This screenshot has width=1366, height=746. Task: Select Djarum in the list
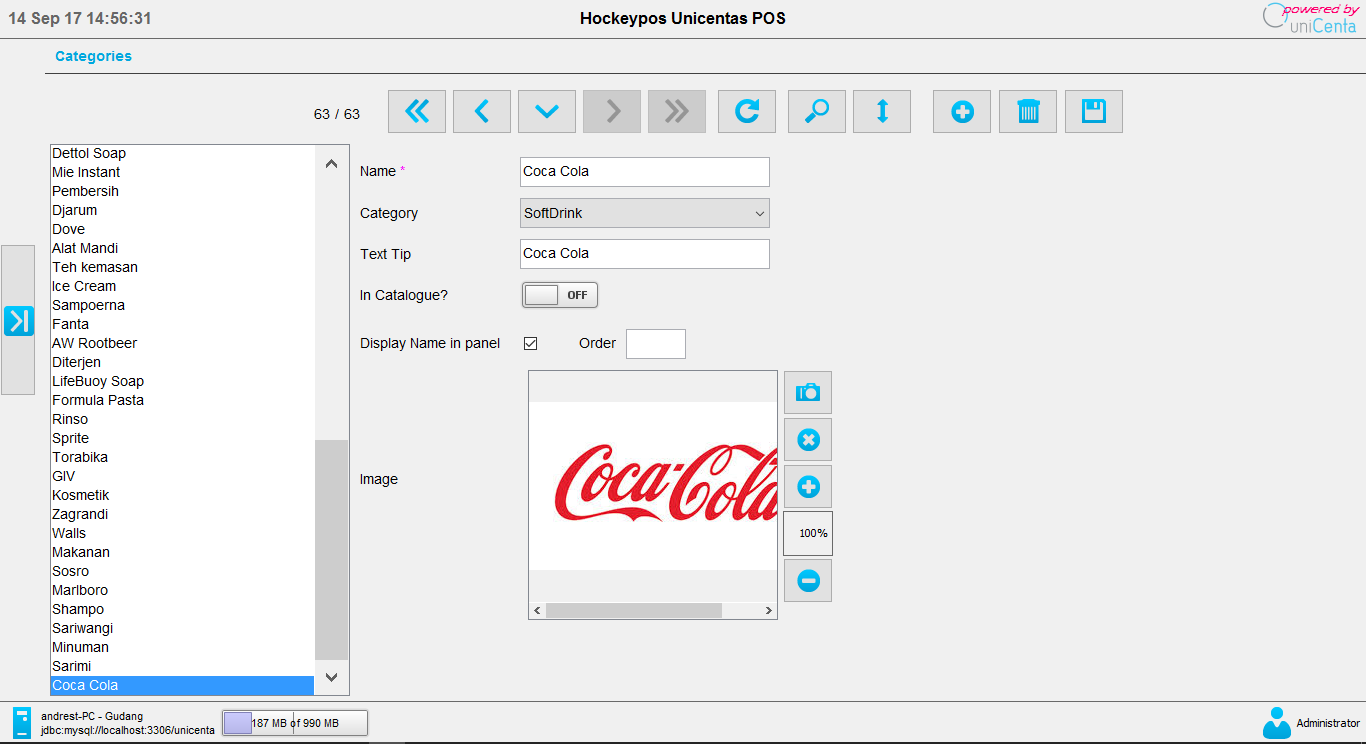pyautogui.click(x=183, y=210)
